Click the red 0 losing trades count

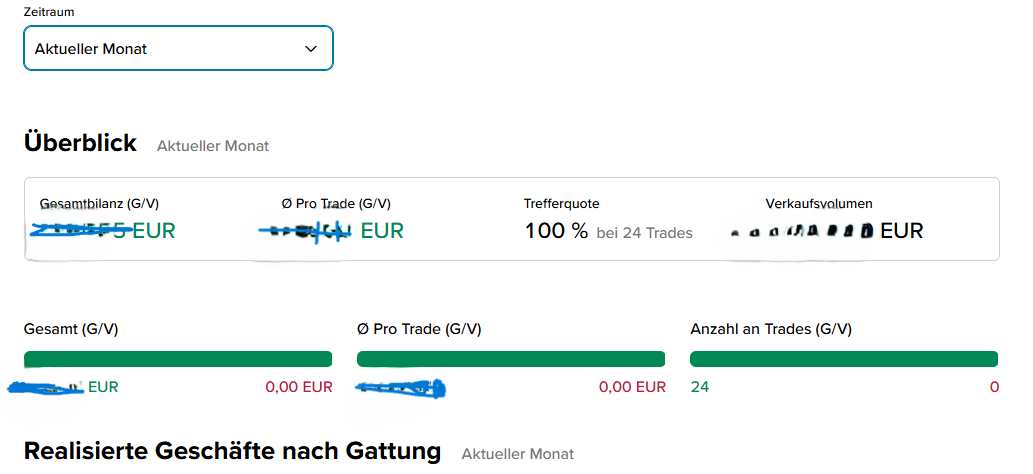pos(994,387)
